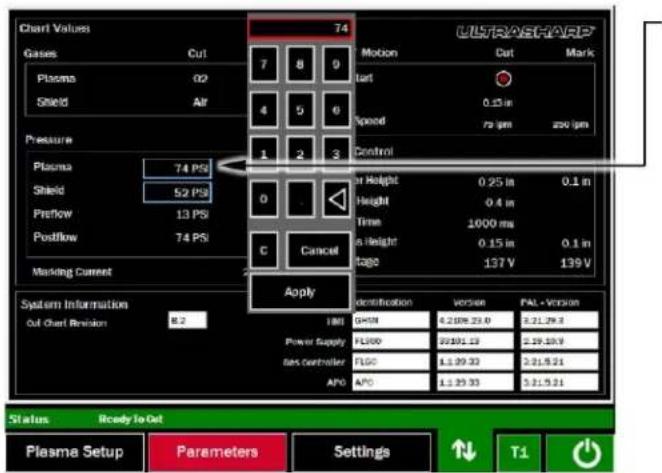Tap keypad digit 0
This screenshot has height=473, width=662.
coord(264,199)
